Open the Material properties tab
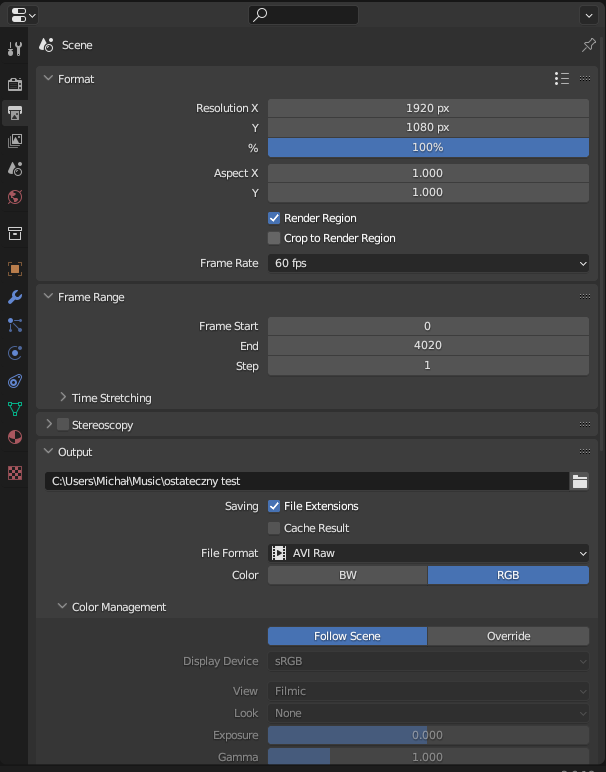606x772 pixels. tap(15, 437)
